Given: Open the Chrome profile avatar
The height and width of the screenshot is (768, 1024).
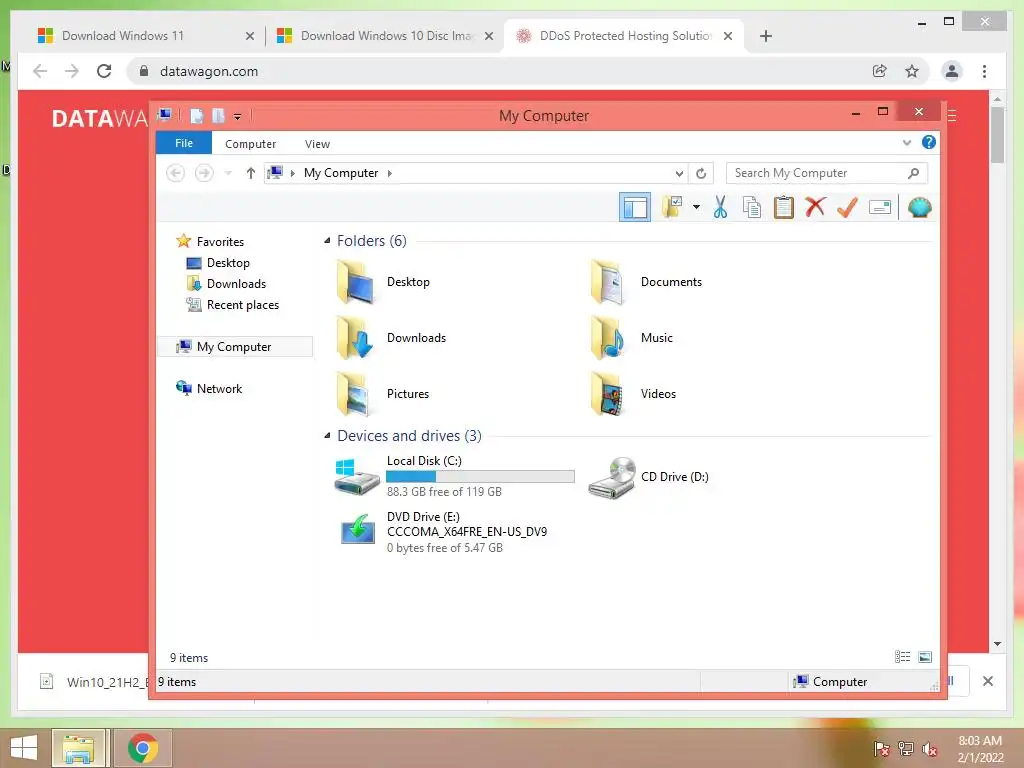Looking at the screenshot, I should tap(952, 71).
